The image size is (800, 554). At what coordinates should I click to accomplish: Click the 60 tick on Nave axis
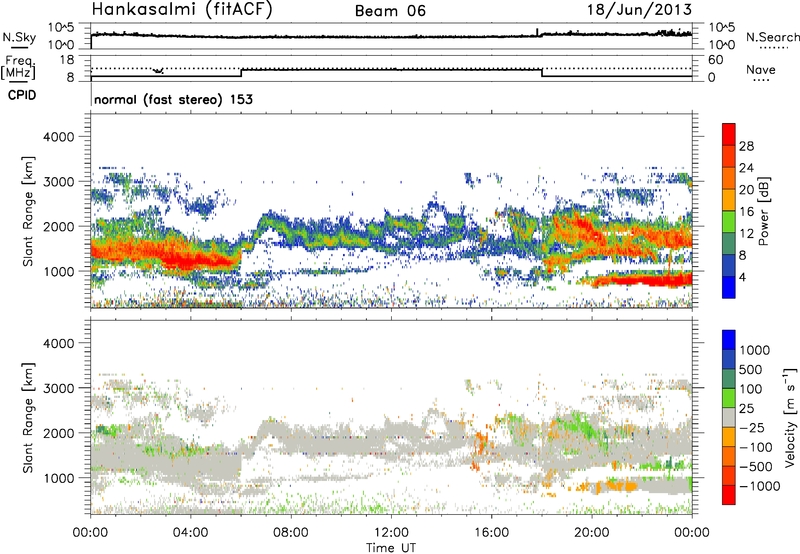(715, 60)
